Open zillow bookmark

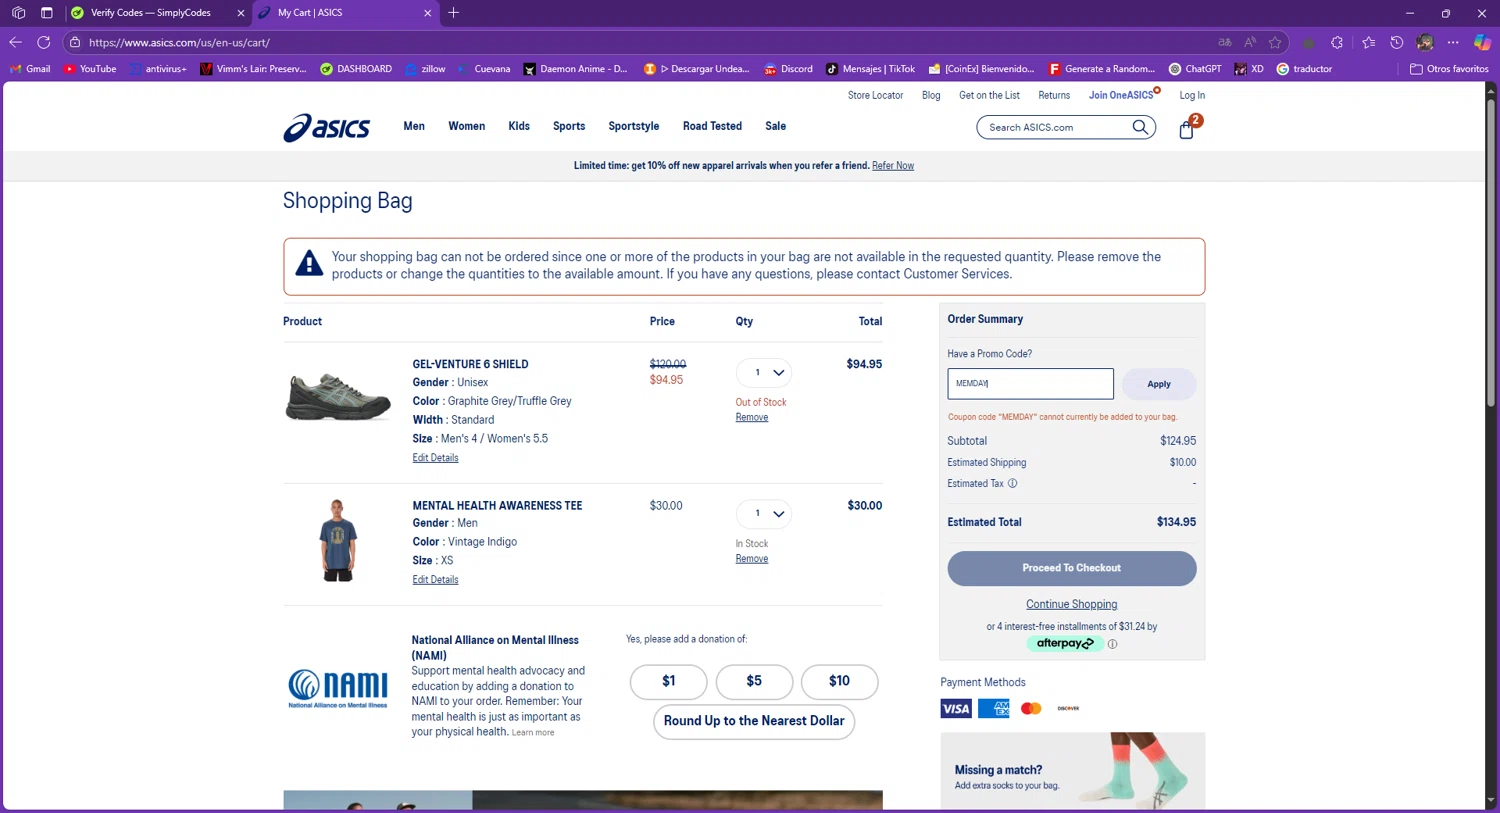click(x=425, y=69)
